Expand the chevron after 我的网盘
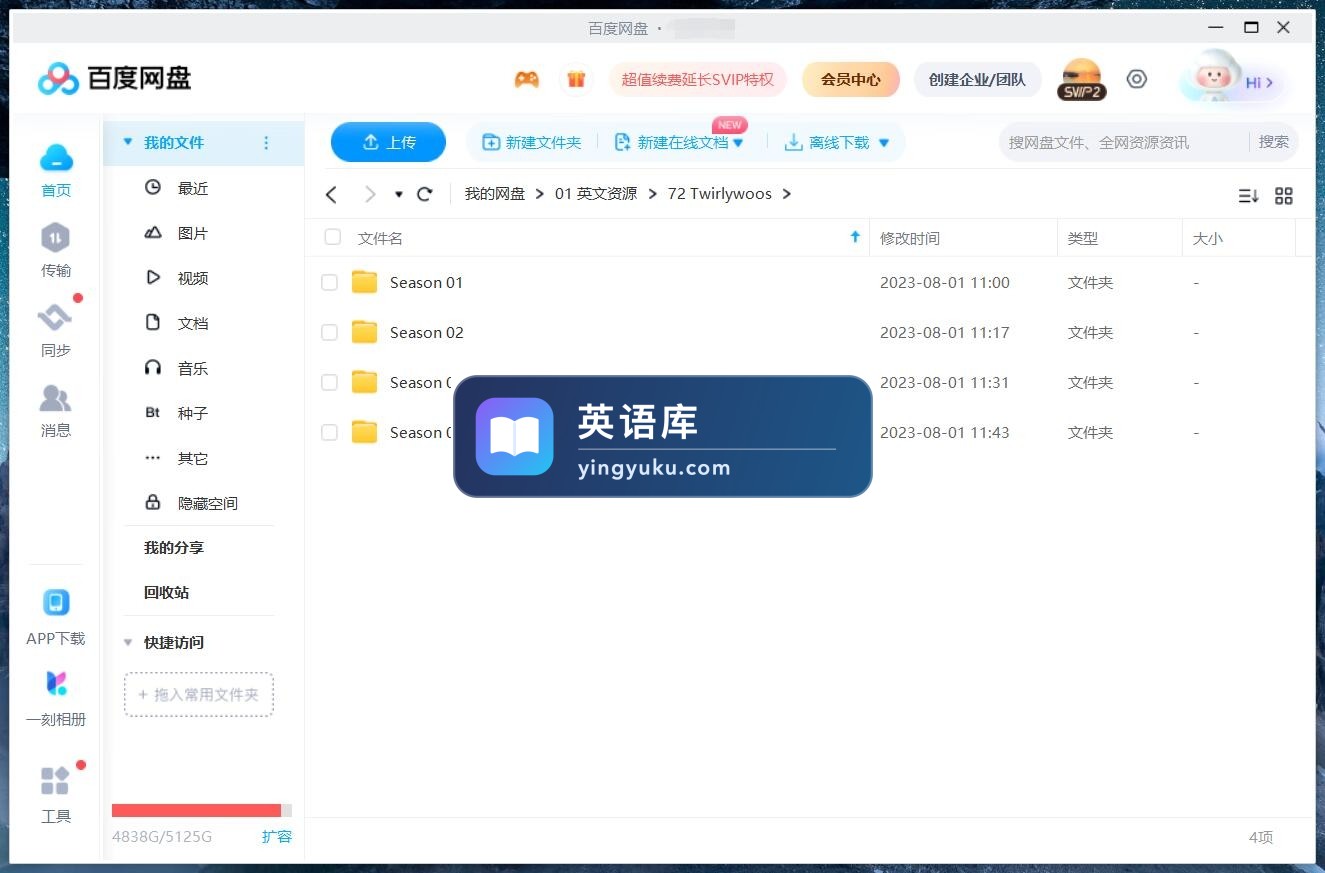The height and width of the screenshot is (873, 1325). coord(540,194)
